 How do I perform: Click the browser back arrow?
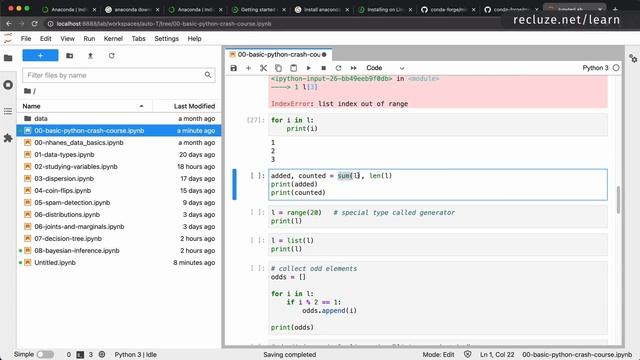[9, 24]
